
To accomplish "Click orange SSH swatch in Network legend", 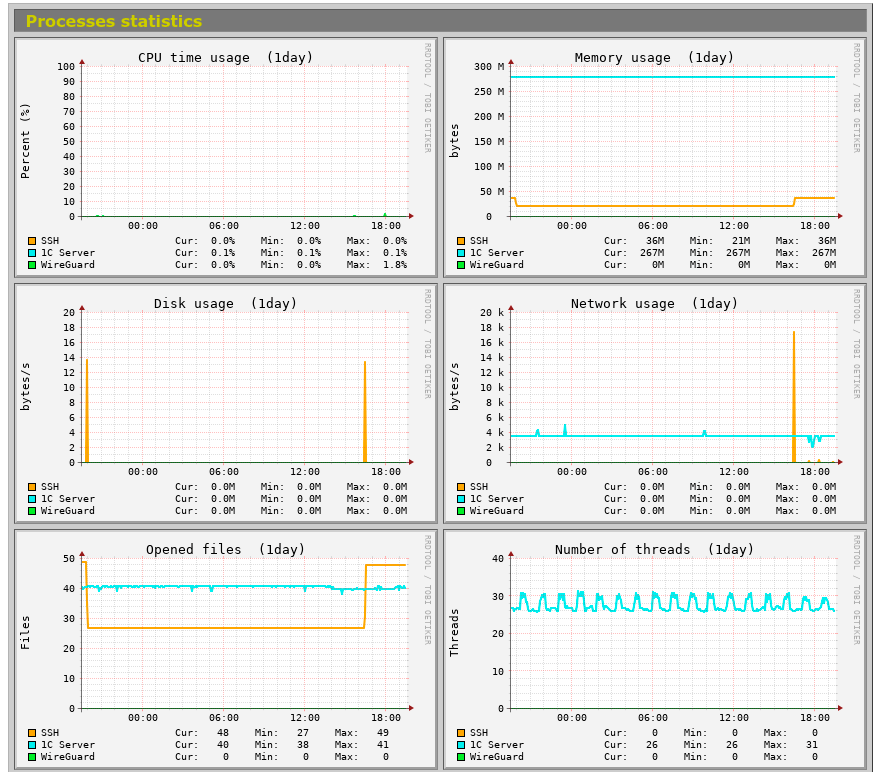I will point(461,487).
